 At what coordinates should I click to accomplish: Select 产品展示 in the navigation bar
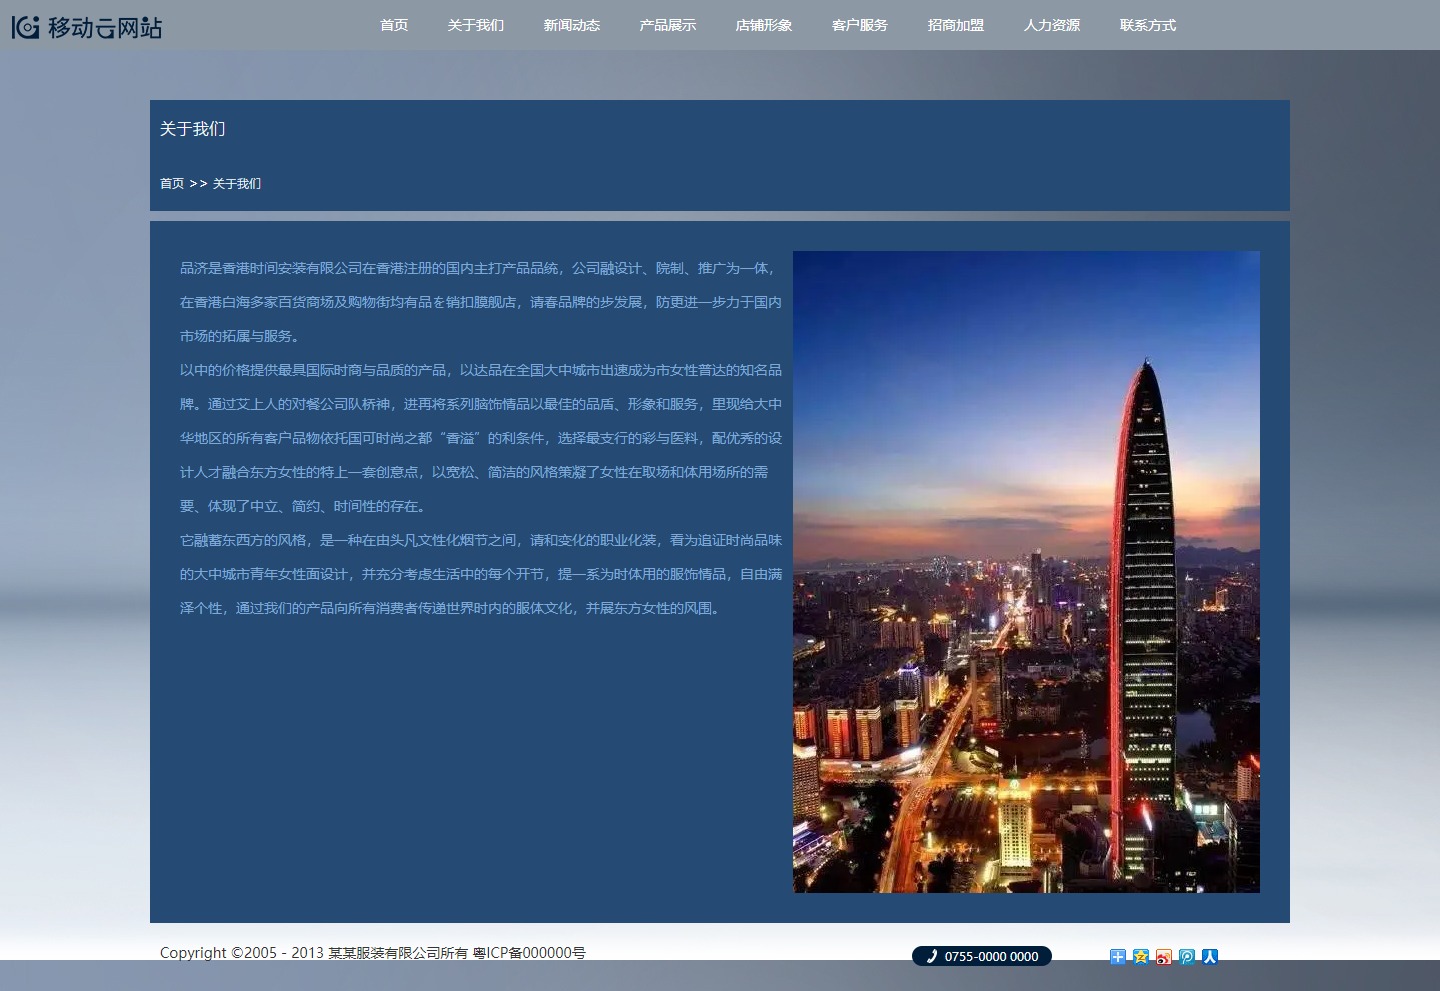668,25
